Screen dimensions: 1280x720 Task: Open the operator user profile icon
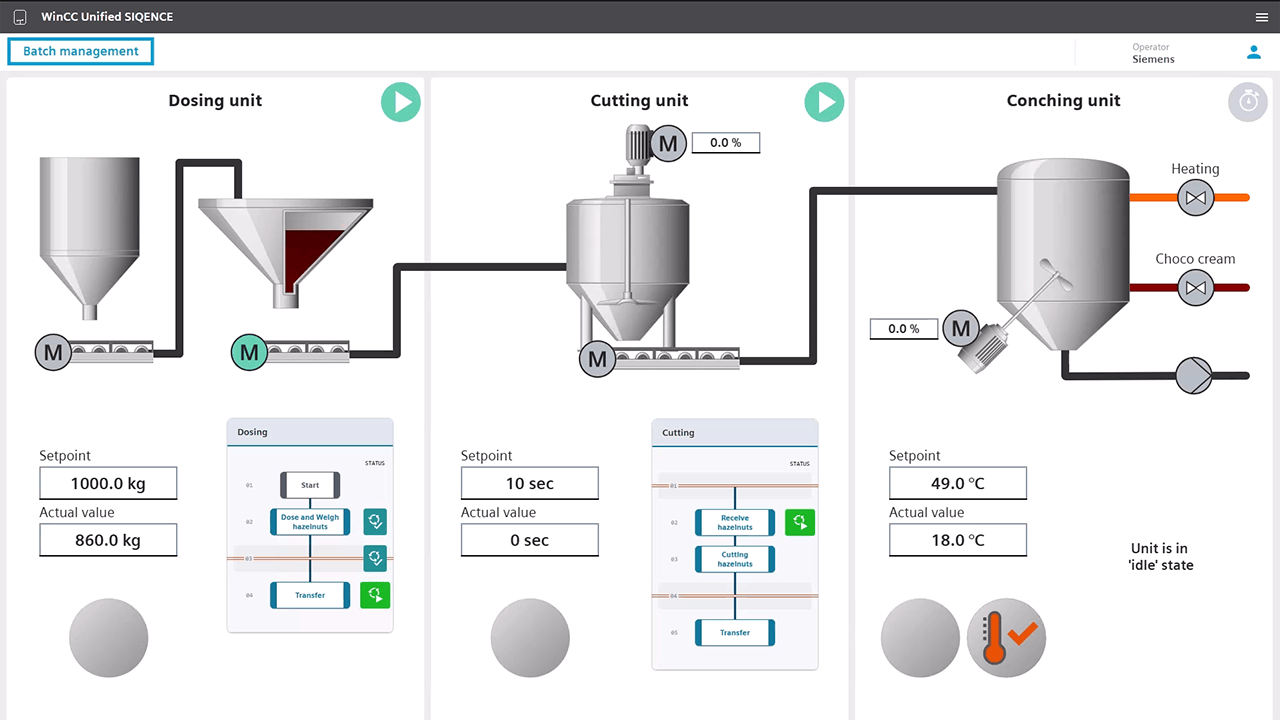[x=1254, y=52]
